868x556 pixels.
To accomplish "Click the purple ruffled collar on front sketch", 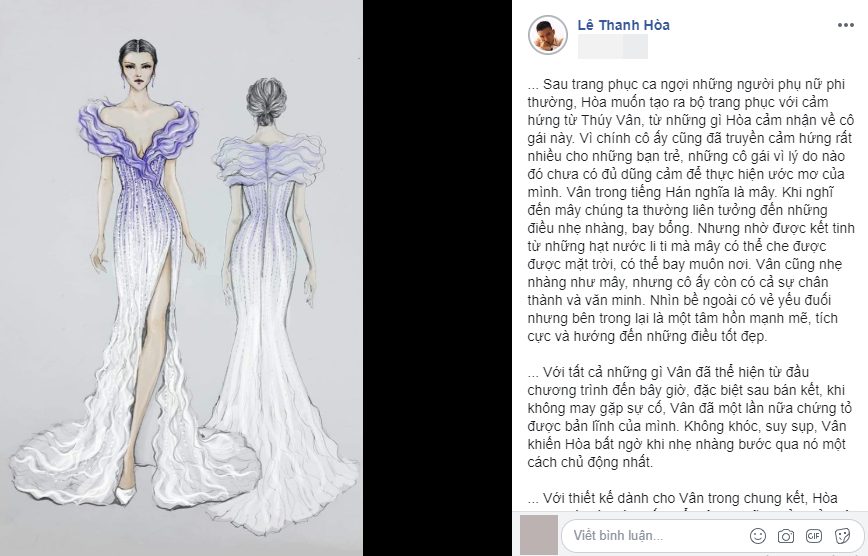I will 138,135.
